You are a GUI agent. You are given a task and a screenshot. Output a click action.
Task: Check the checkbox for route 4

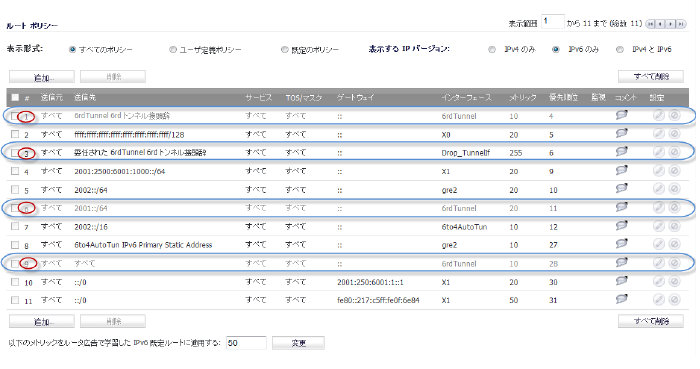coord(15,171)
